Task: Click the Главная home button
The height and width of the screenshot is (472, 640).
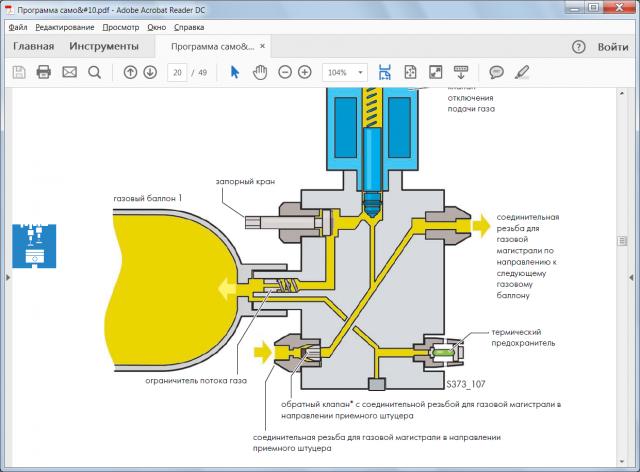Action: click(34, 46)
